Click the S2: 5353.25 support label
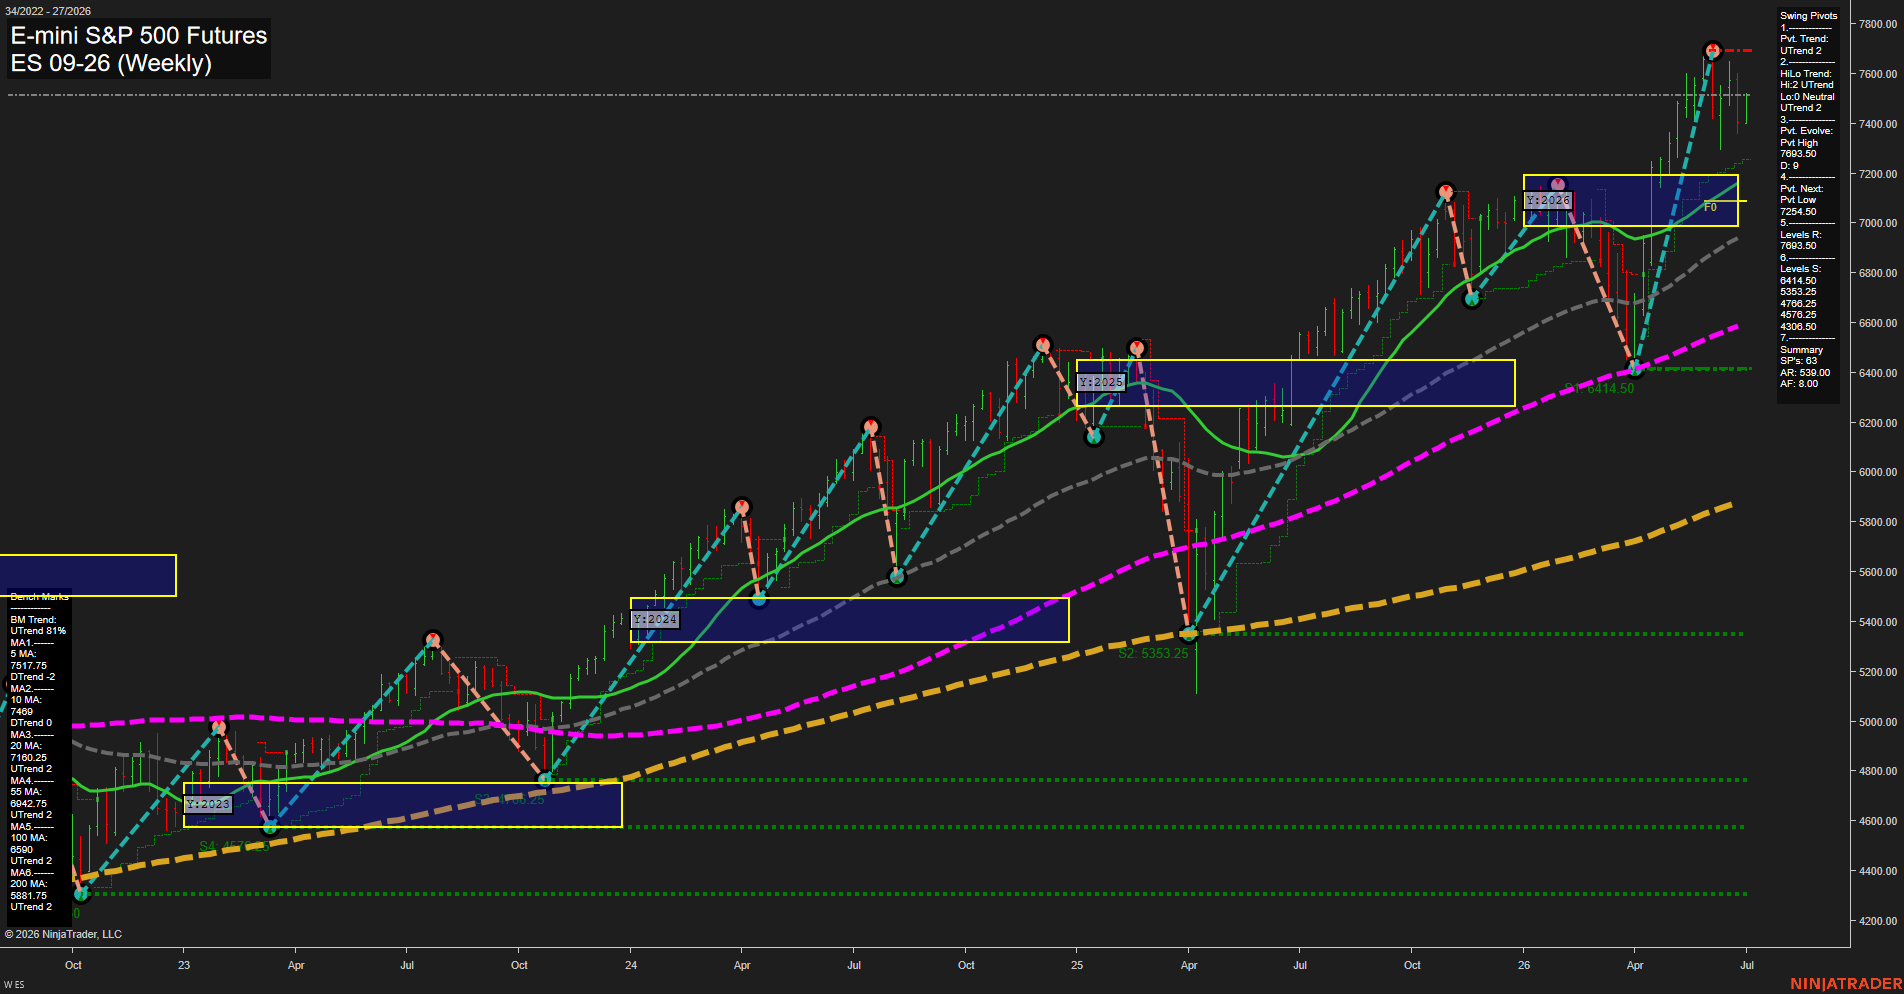This screenshot has height=994, width=1904. 1153,653
